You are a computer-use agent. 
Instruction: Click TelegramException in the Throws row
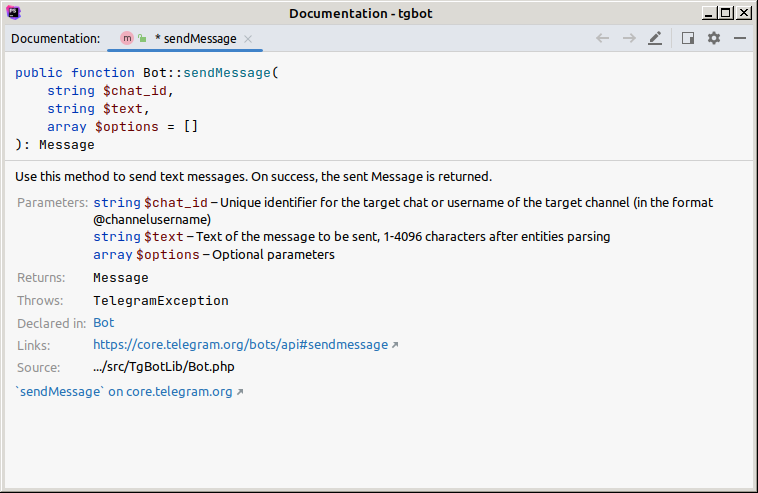point(160,301)
